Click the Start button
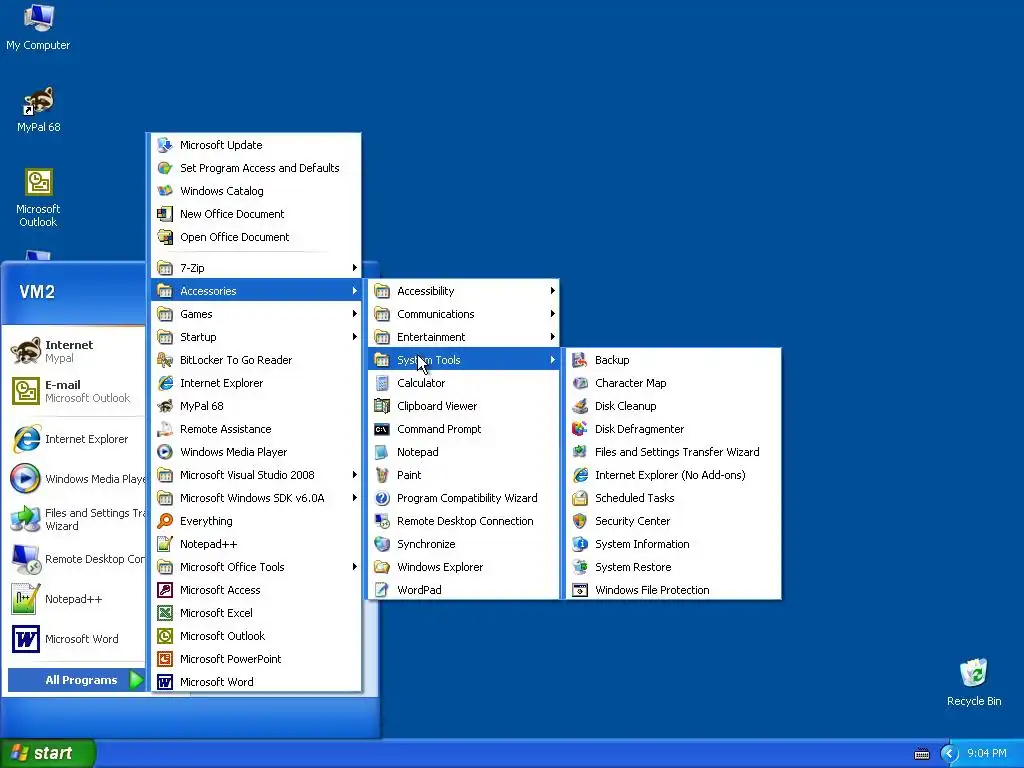Viewport: 1024px width, 768px height. [x=48, y=753]
